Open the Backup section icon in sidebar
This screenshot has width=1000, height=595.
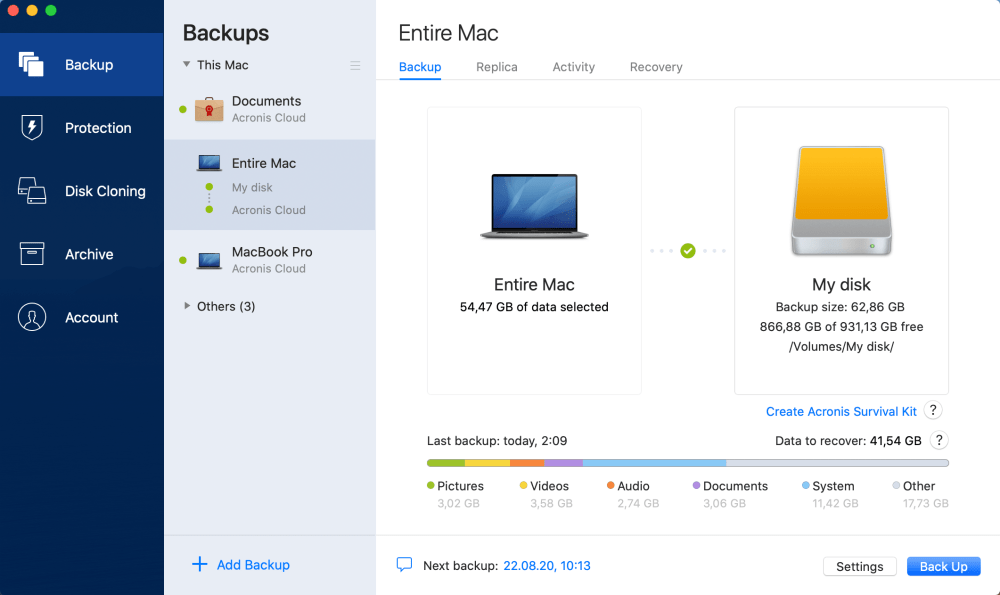pyautogui.click(x=32, y=65)
